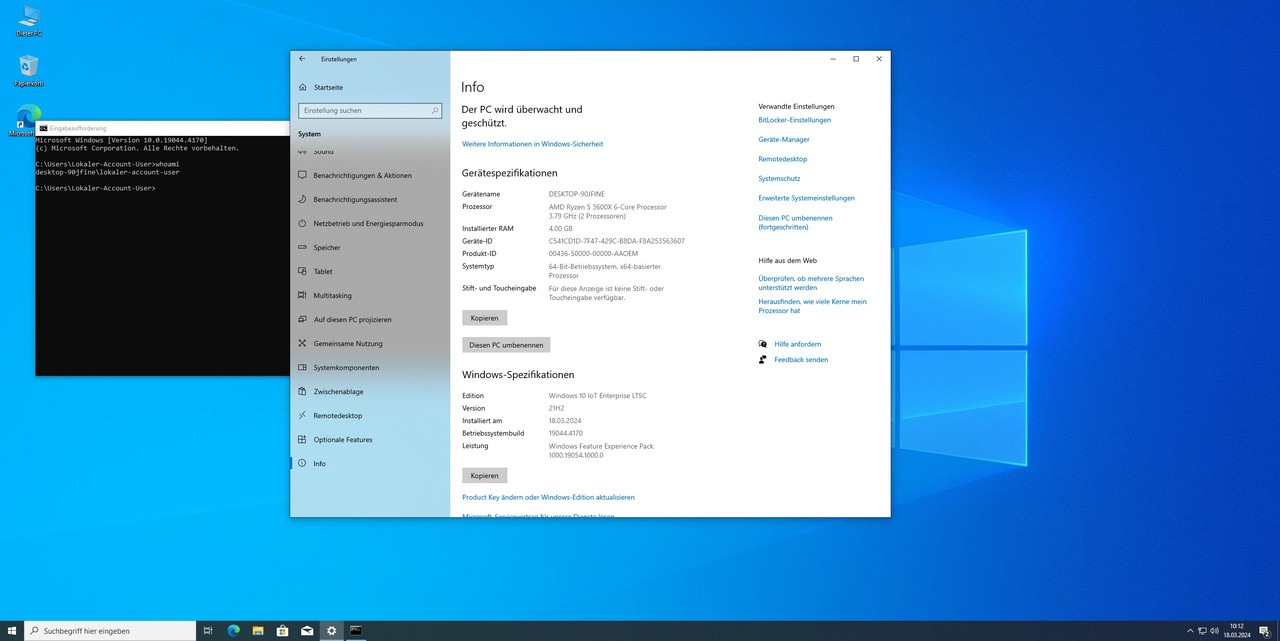
Task: Maximize the Einstellungen window
Action: tap(856, 59)
